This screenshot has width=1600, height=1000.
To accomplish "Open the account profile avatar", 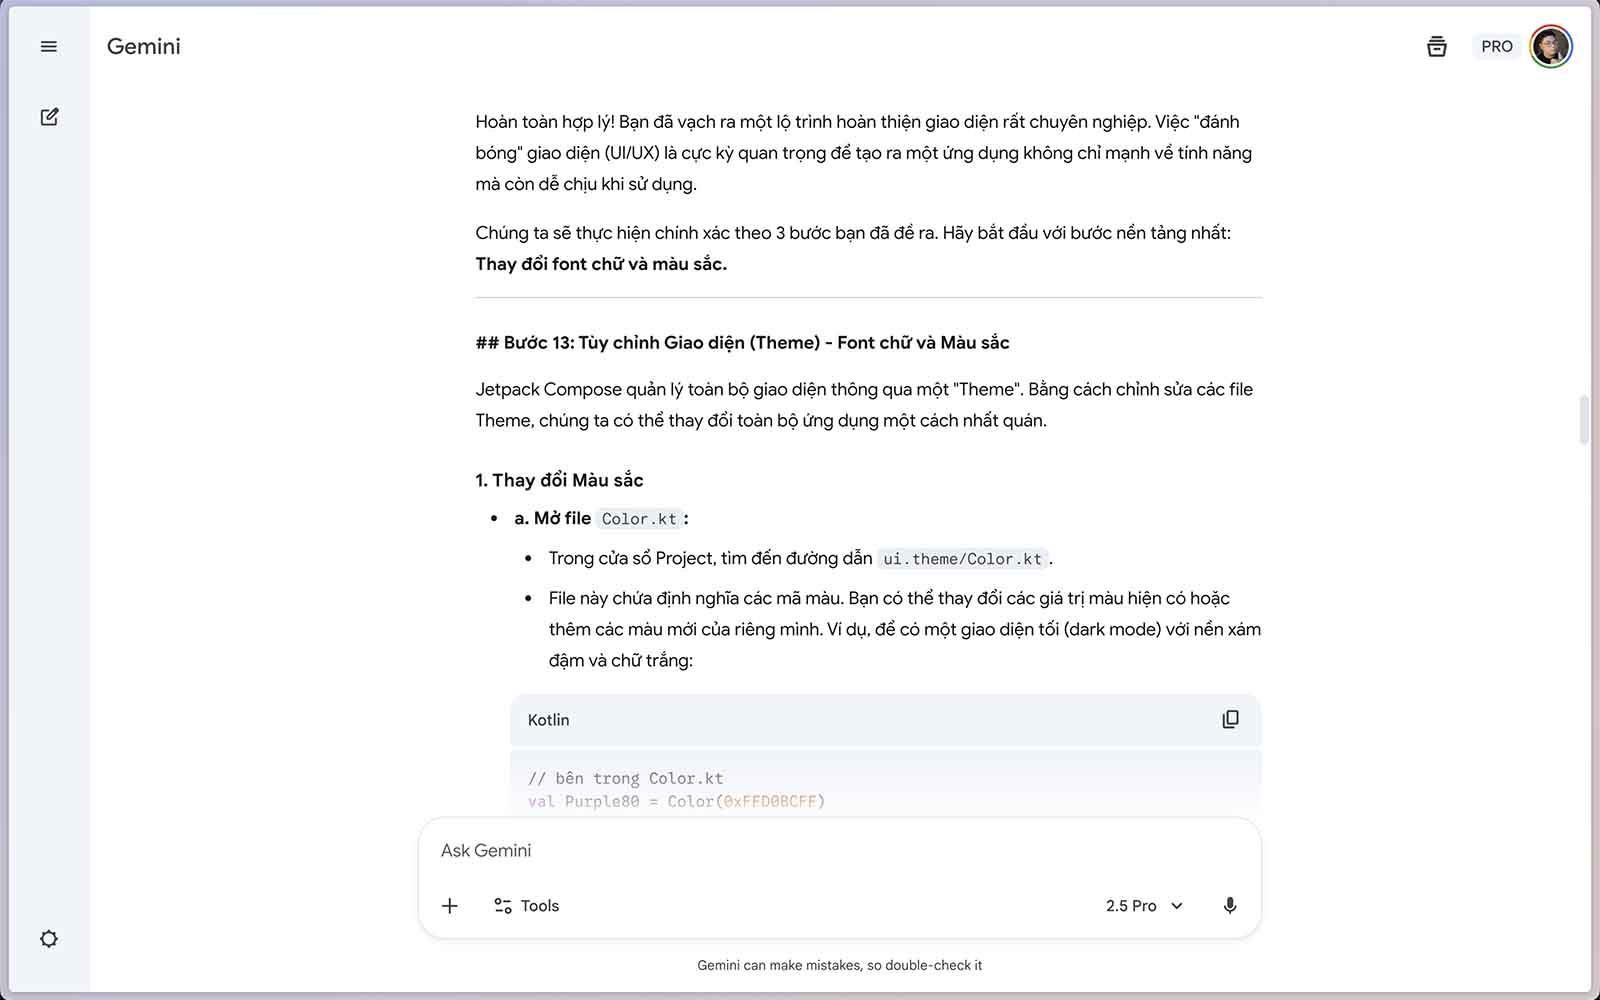I will coord(1550,47).
